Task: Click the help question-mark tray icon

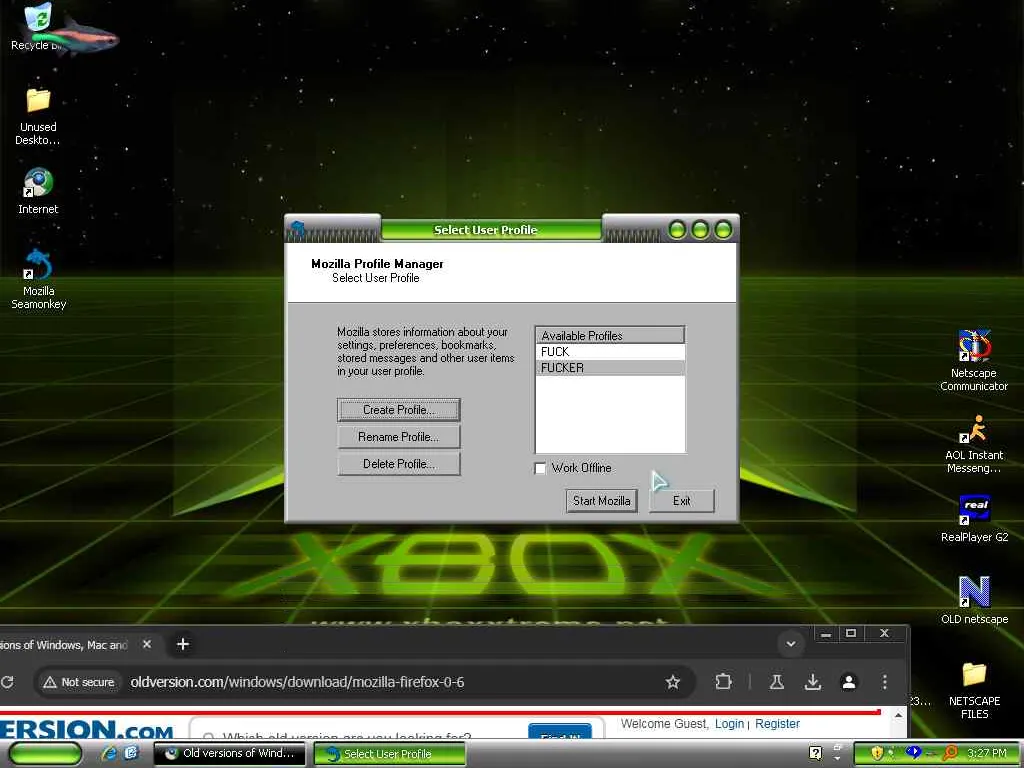Action: (x=815, y=753)
